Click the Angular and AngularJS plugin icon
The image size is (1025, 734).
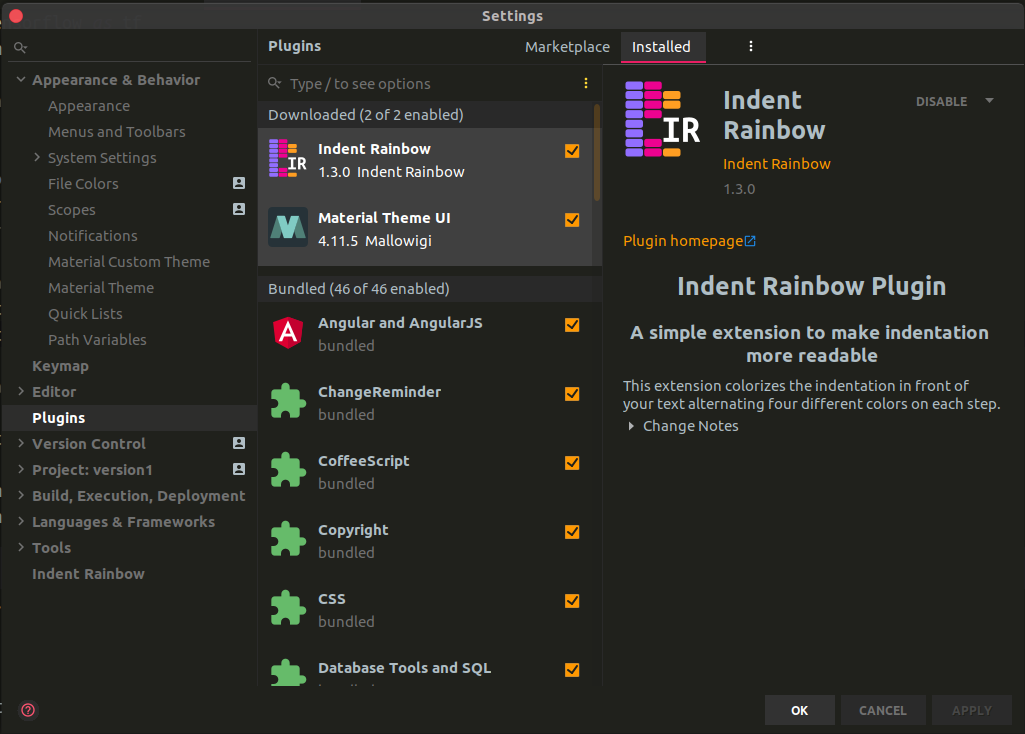pyautogui.click(x=288, y=333)
